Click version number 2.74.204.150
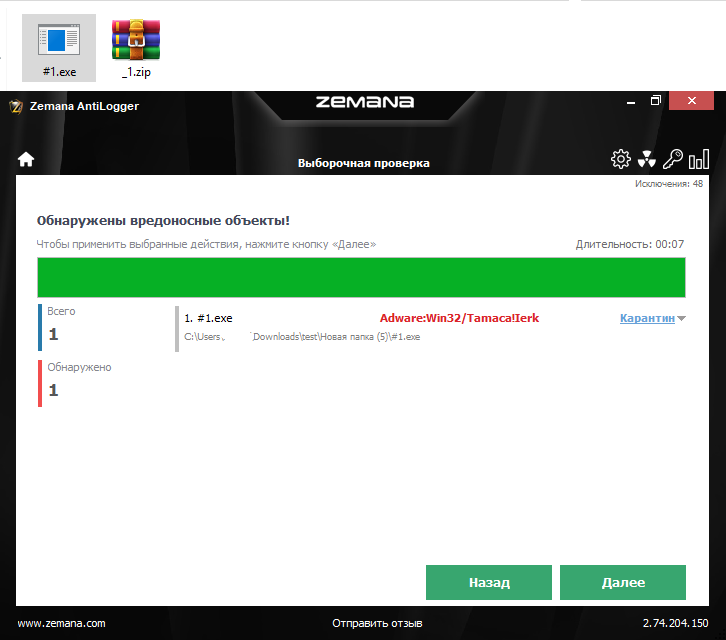 675,623
